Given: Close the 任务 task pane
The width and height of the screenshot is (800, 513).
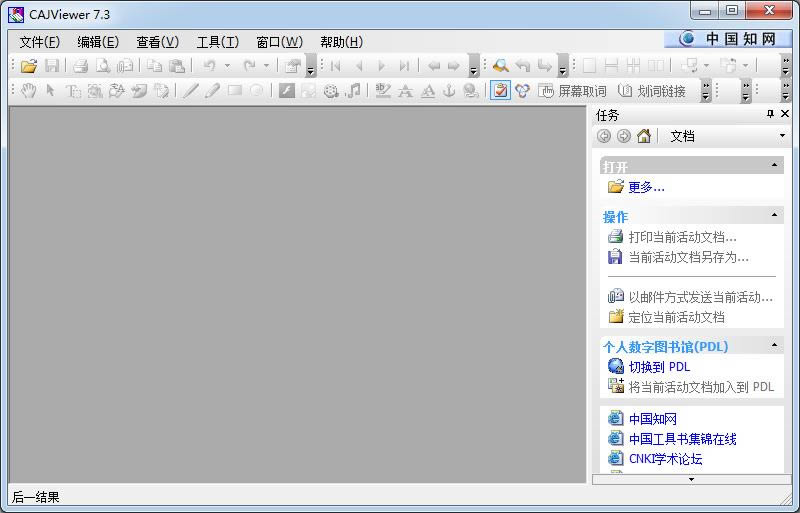Looking at the screenshot, I should (x=785, y=114).
